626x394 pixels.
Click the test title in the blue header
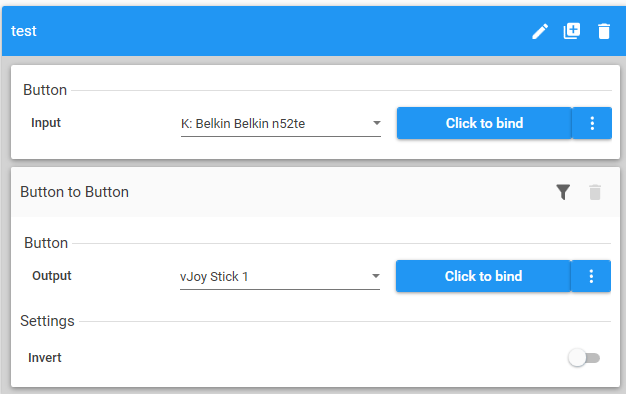[x=24, y=31]
